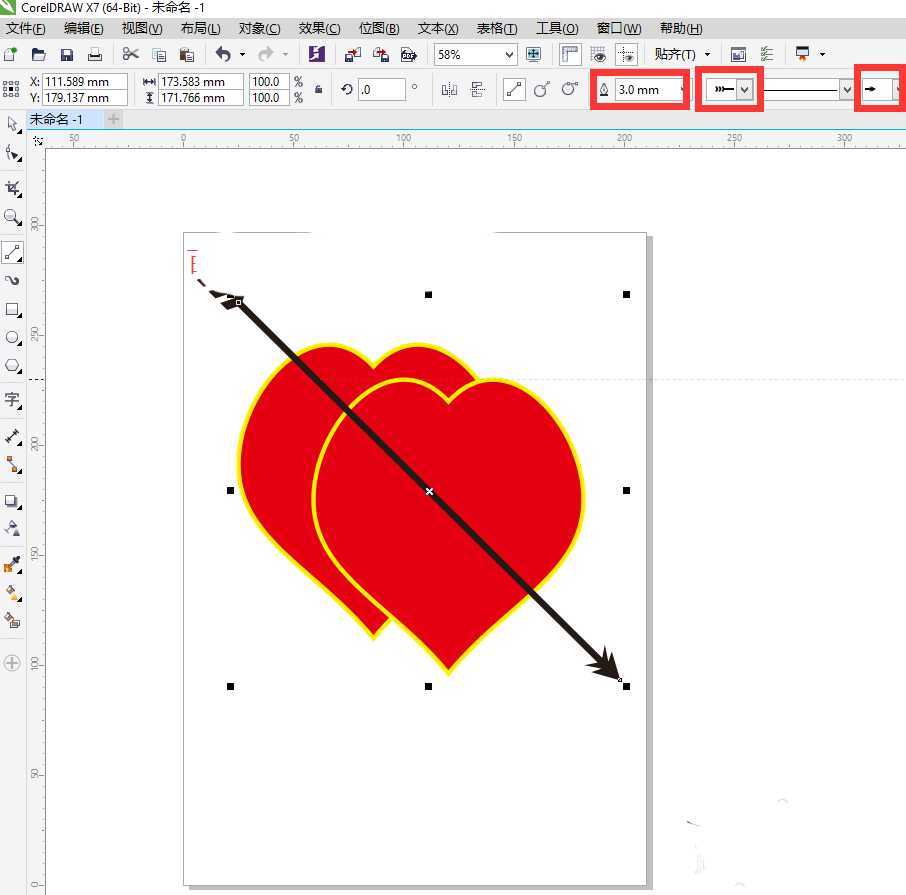Choose the Rectangle tool

click(x=12, y=309)
